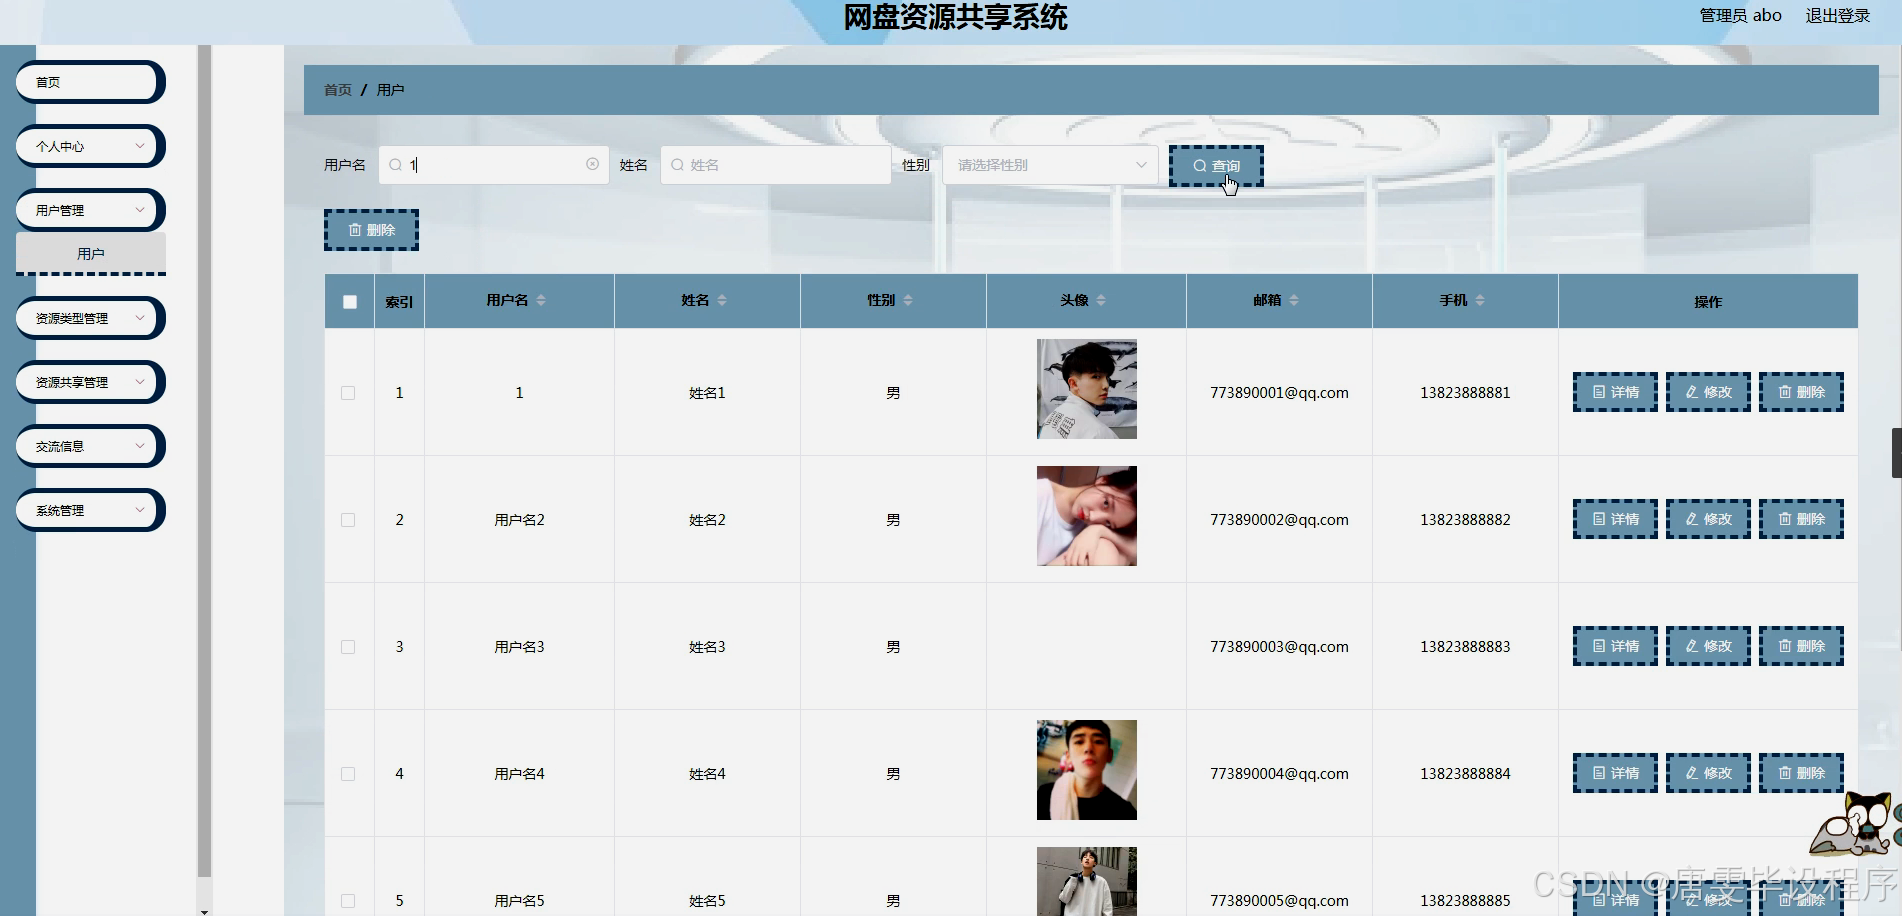1902x916 pixels.
Task: Expand the 交流信息 sidebar menu
Action: point(90,446)
